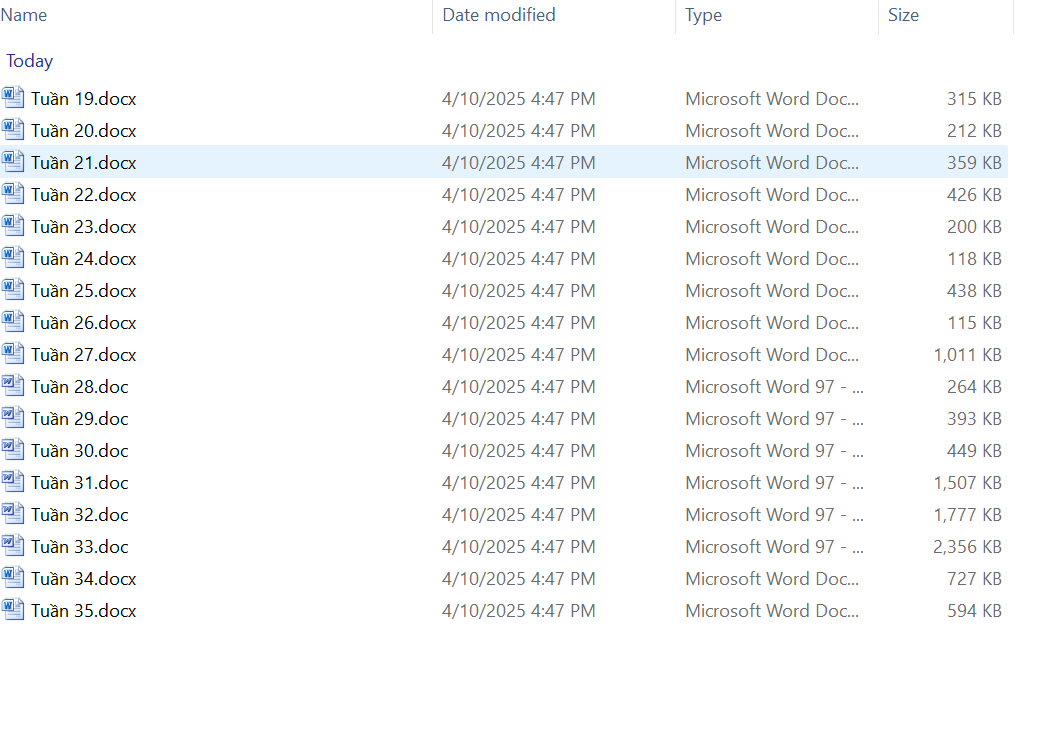Select the Word icon next to Tuần 22.docx
The image size is (1054, 756).
click(x=13, y=194)
